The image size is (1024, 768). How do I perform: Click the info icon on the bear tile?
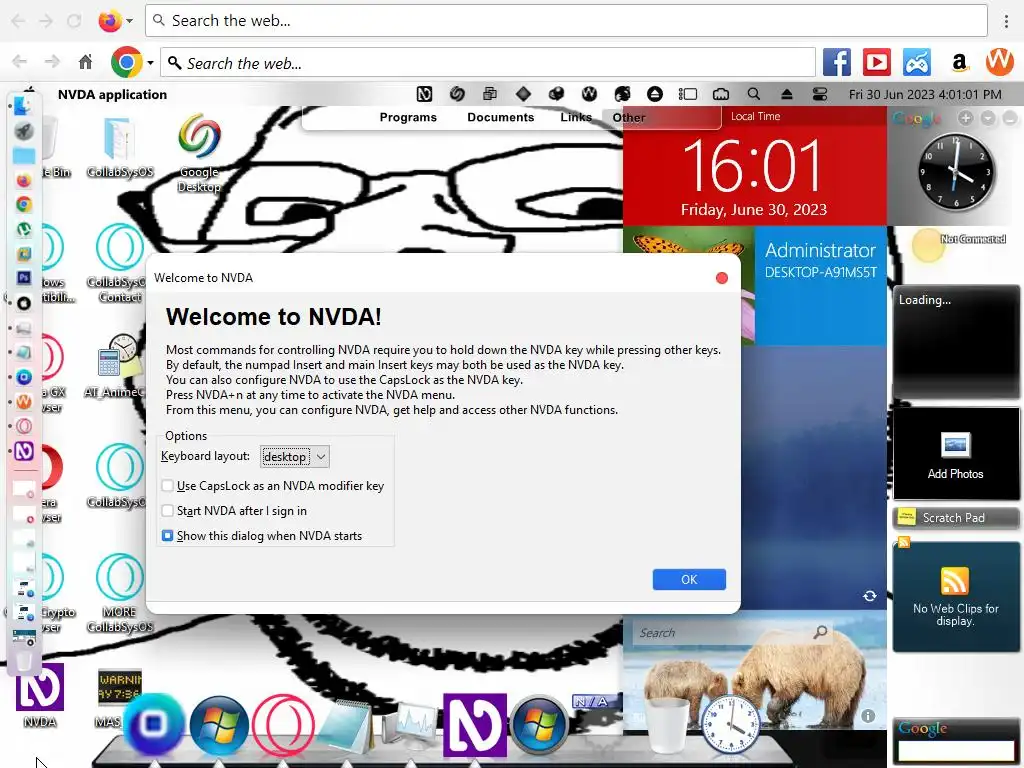click(868, 716)
